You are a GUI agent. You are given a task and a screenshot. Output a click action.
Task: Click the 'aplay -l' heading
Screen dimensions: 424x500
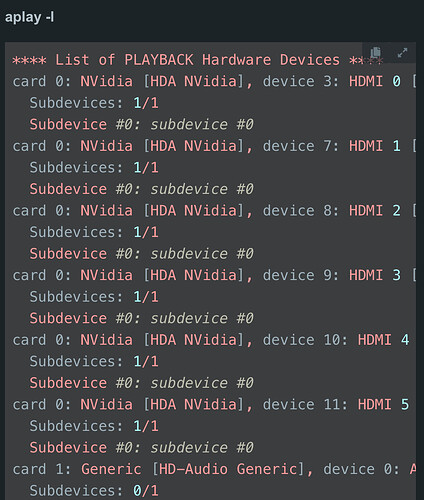[29, 17]
